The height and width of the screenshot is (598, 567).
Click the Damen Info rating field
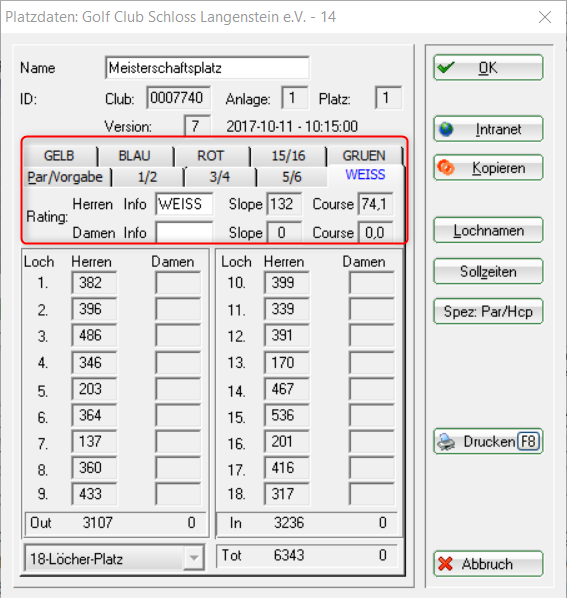tap(184, 232)
